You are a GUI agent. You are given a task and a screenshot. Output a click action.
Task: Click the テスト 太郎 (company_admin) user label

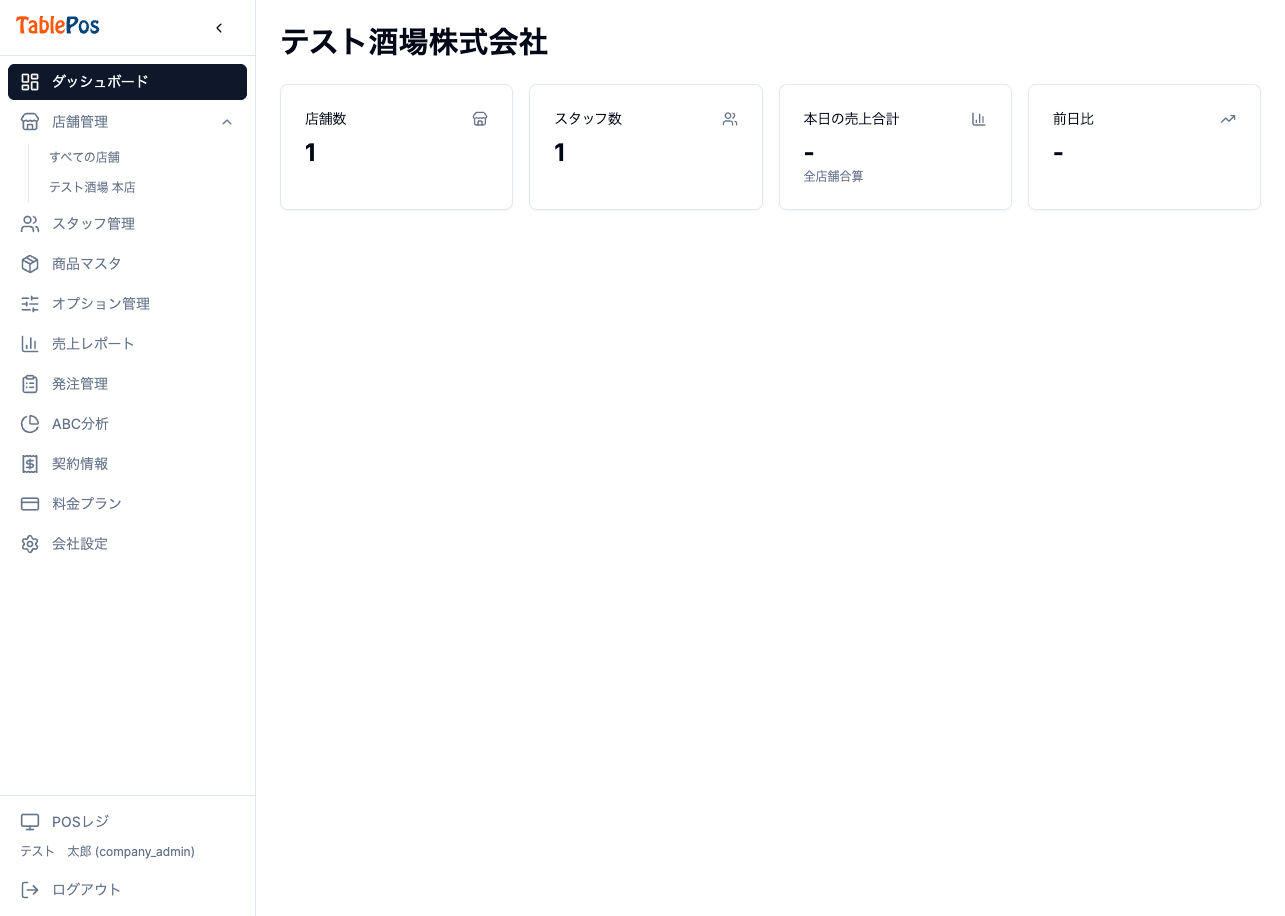pos(107,852)
